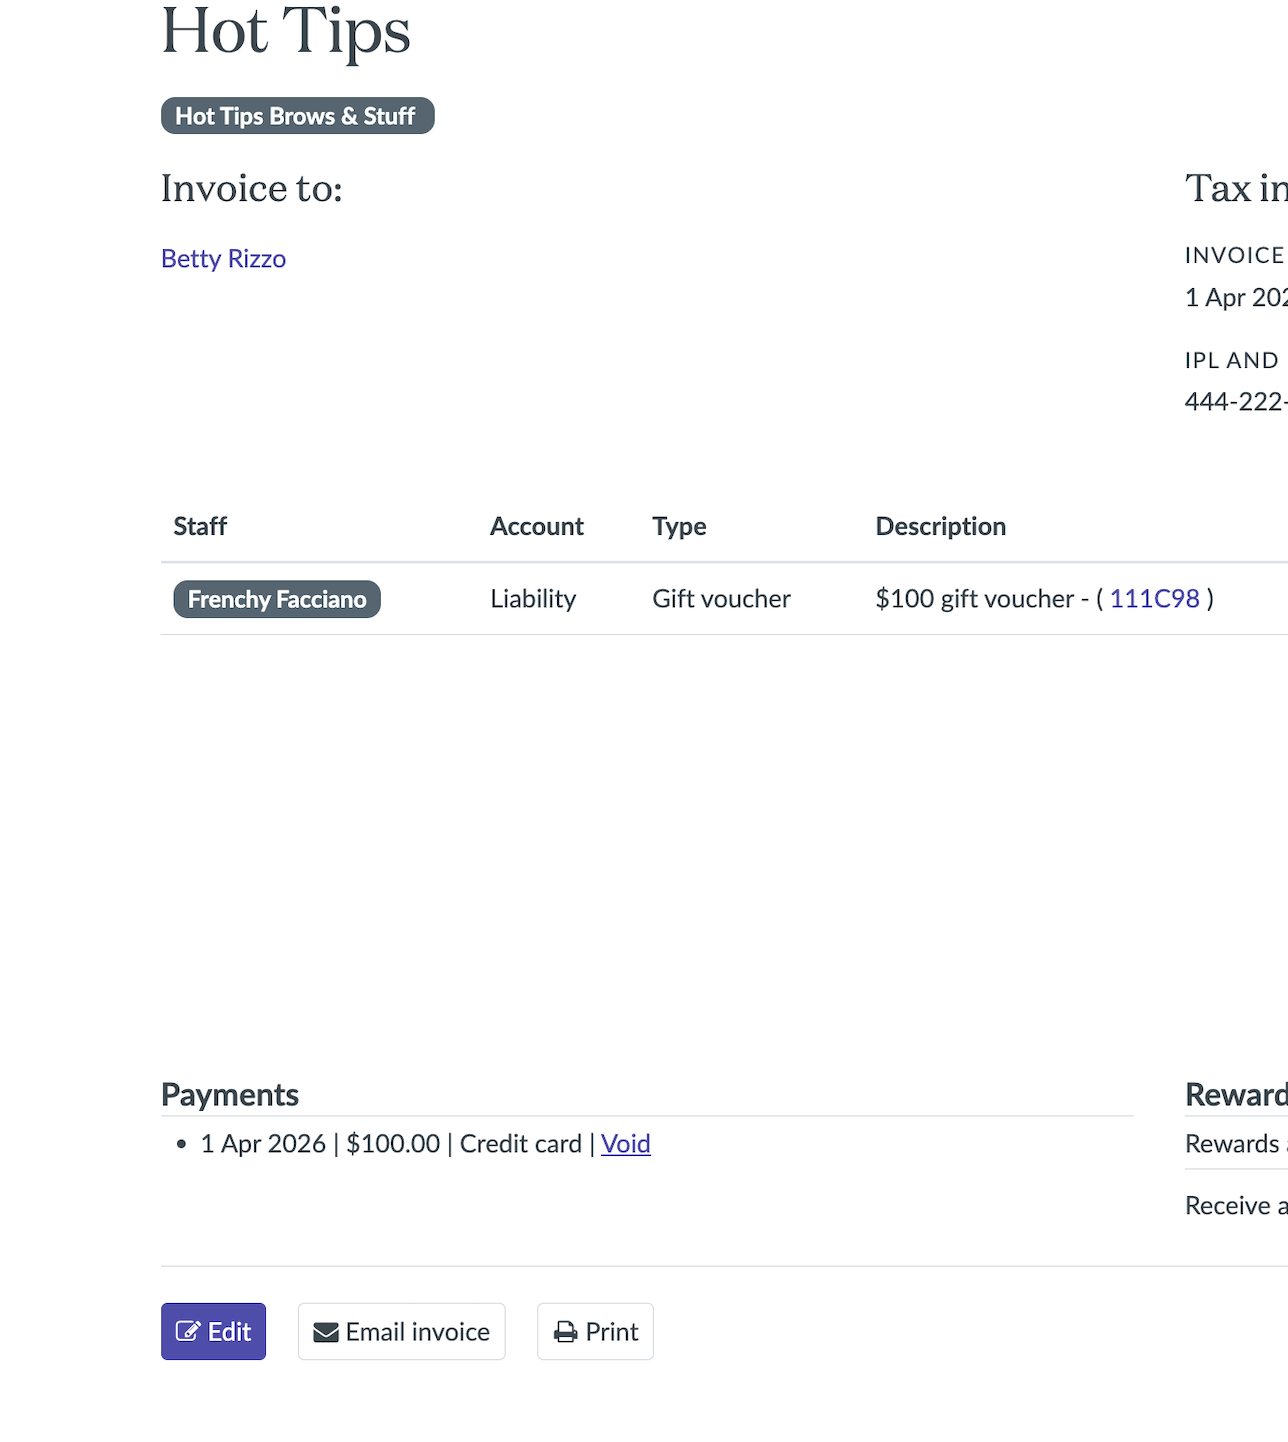The height and width of the screenshot is (1442, 1288).
Task: Select the 1 Apr 2026 payment entry
Action: click(263, 1144)
